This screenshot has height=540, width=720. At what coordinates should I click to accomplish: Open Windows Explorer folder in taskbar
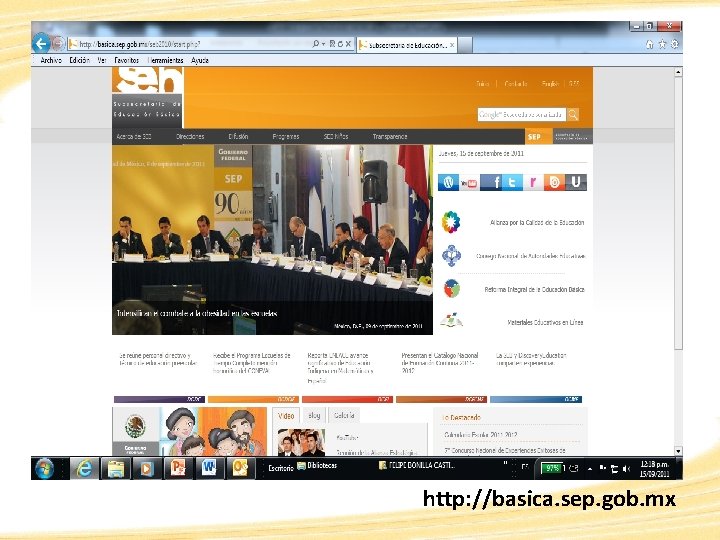(115, 469)
